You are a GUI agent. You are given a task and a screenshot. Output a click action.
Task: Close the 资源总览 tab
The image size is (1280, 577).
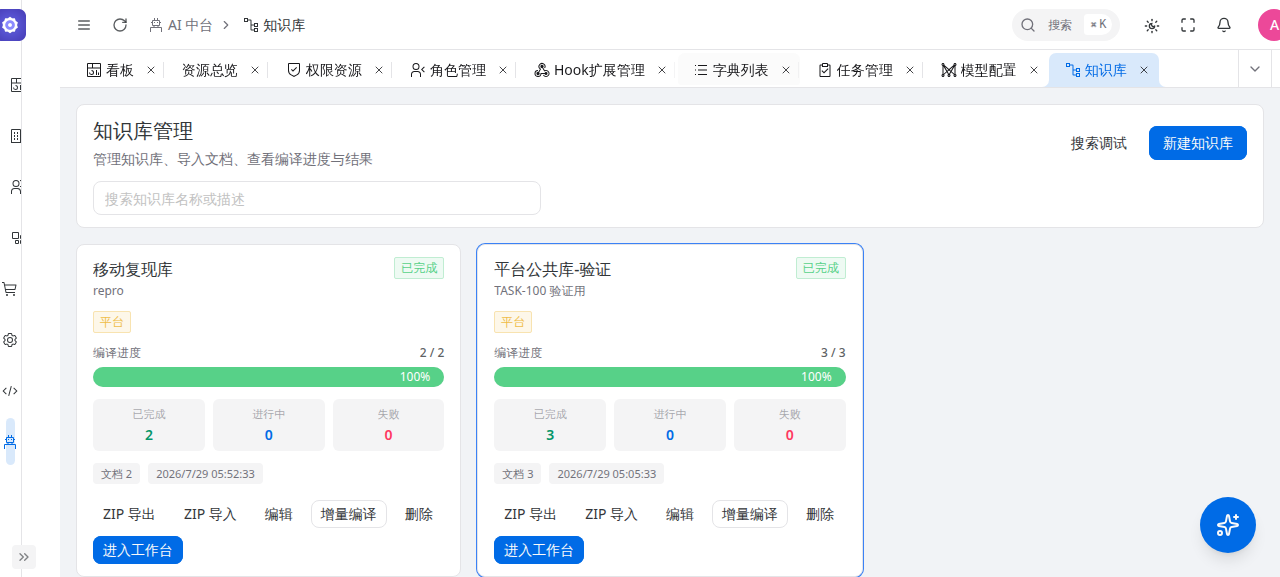pos(255,70)
